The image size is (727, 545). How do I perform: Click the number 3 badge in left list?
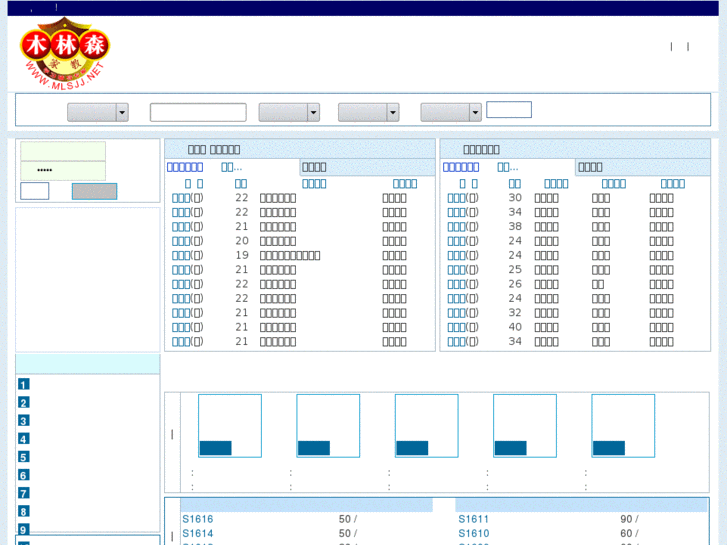pos(23,421)
